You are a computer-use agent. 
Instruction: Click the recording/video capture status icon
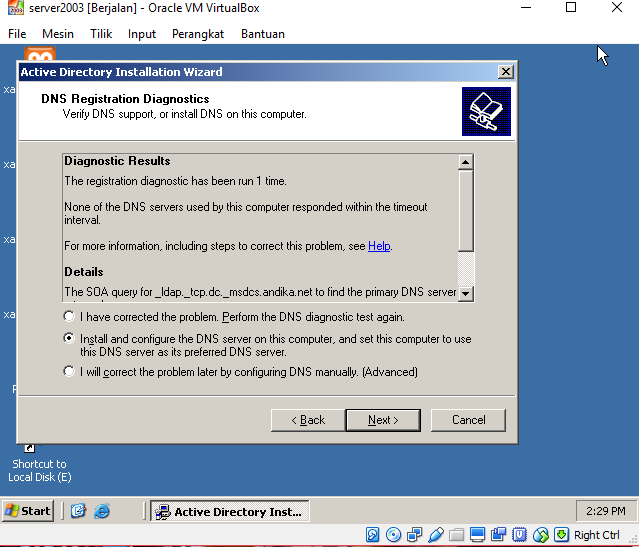(498, 534)
